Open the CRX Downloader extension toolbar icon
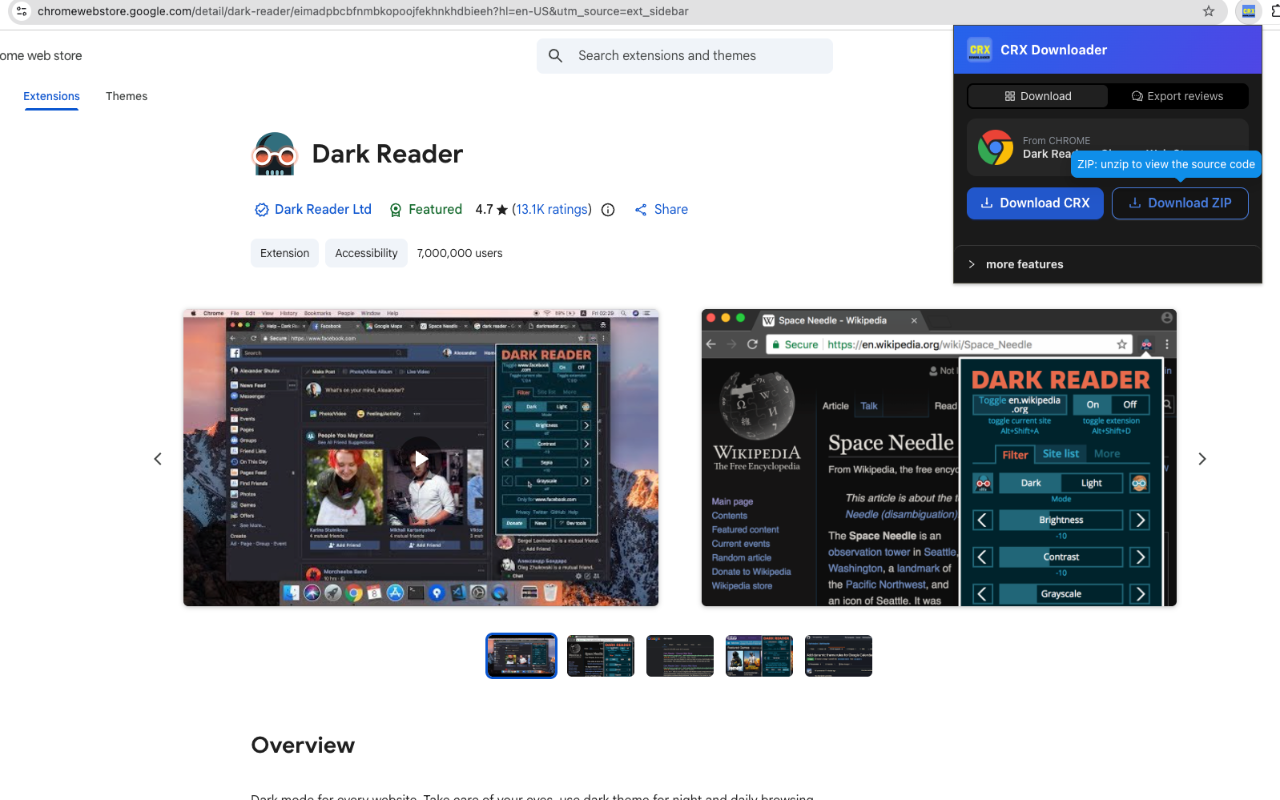Image resolution: width=1280 pixels, height=800 pixels. [1248, 11]
